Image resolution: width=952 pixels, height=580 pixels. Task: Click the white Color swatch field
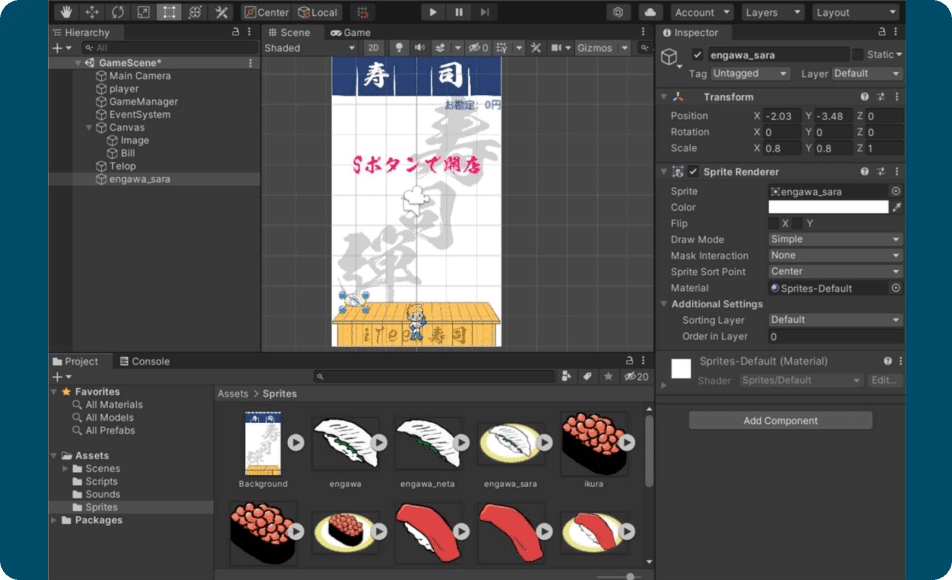(x=828, y=207)
